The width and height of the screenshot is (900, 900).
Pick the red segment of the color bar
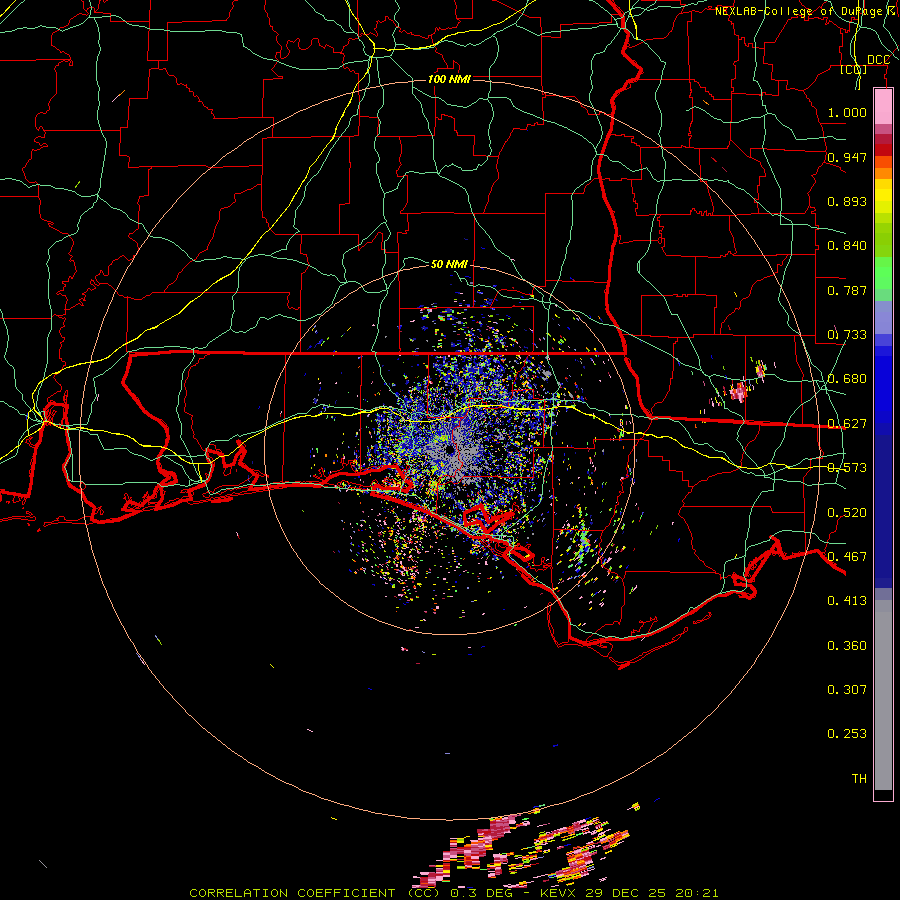point(883,150)
